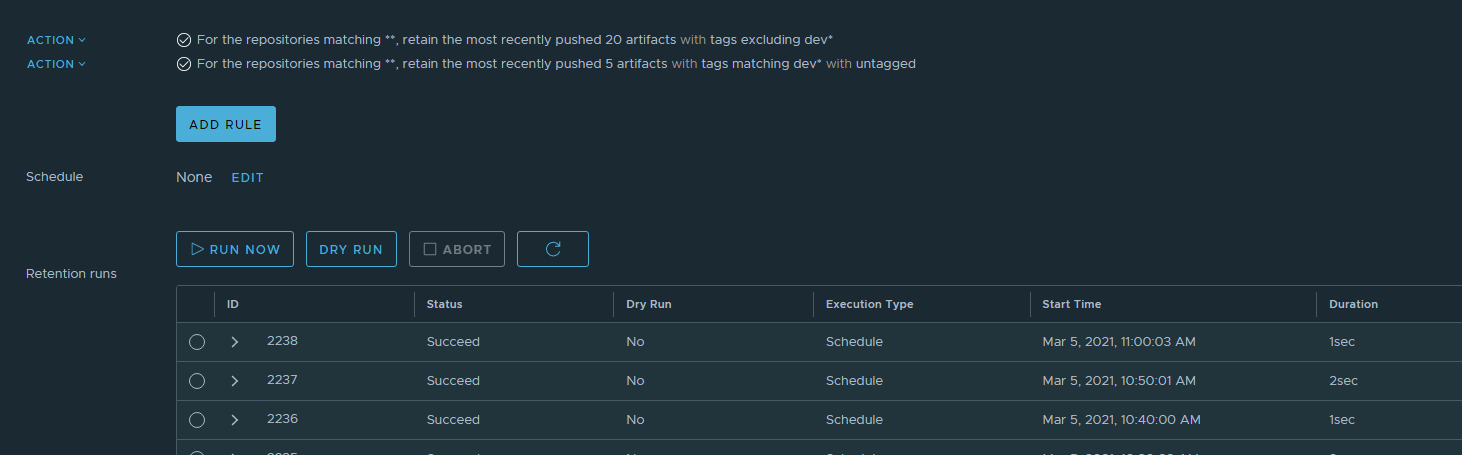Click the schedule value None
The width and height of the screenshot is (1462, 455).
pos(194,177)
